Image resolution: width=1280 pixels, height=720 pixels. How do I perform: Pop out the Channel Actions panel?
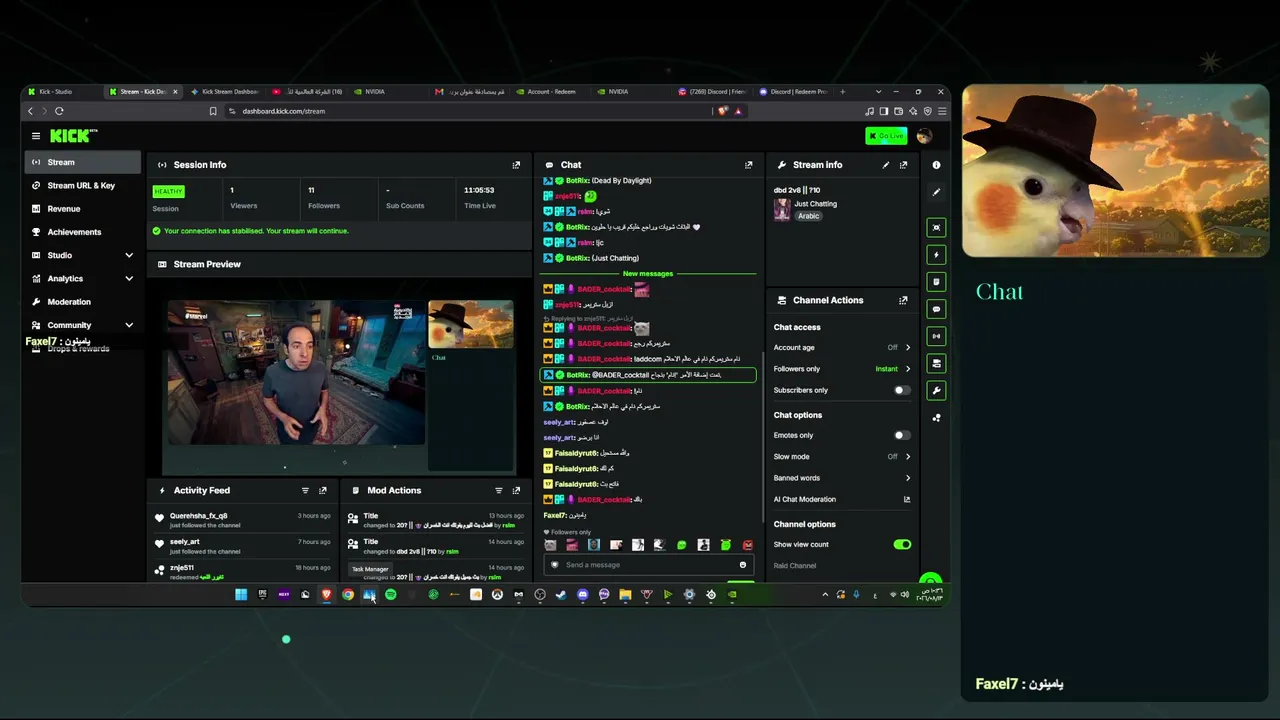click(903, 300)
